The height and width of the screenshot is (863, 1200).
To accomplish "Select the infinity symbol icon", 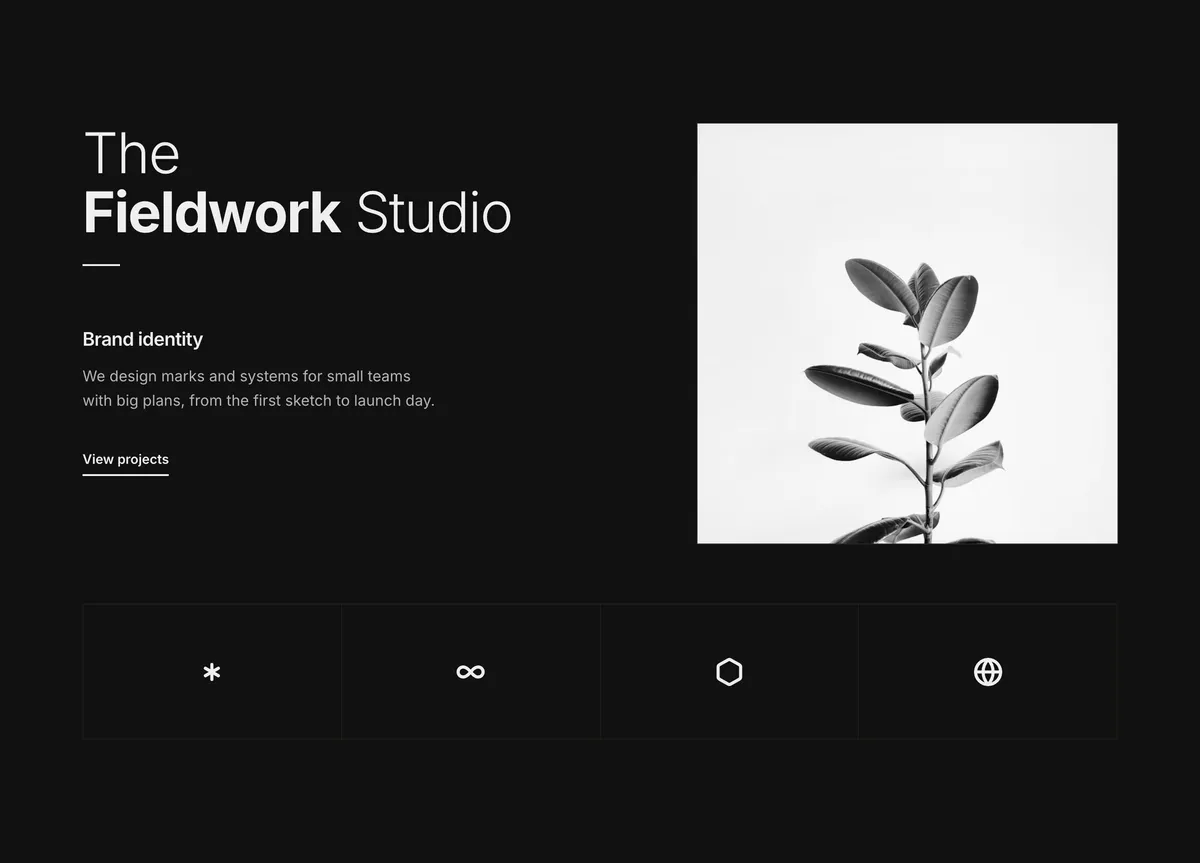I will [x=470, y=672].
